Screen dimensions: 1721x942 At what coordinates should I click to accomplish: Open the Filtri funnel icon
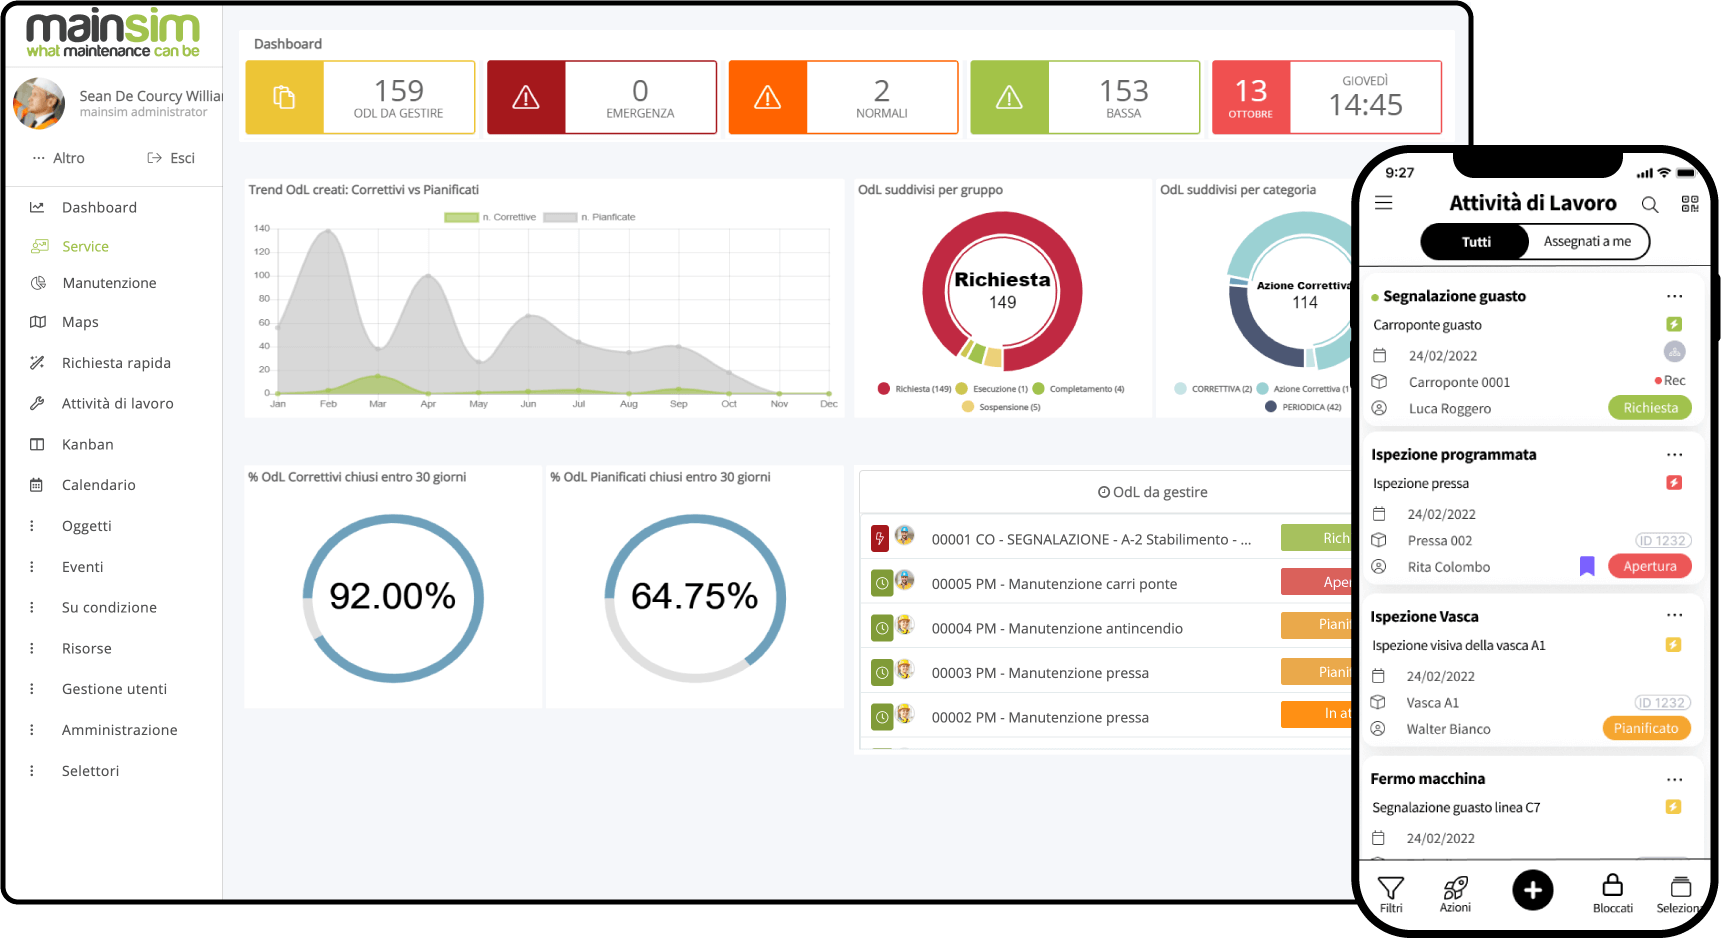click(1391, 888)
